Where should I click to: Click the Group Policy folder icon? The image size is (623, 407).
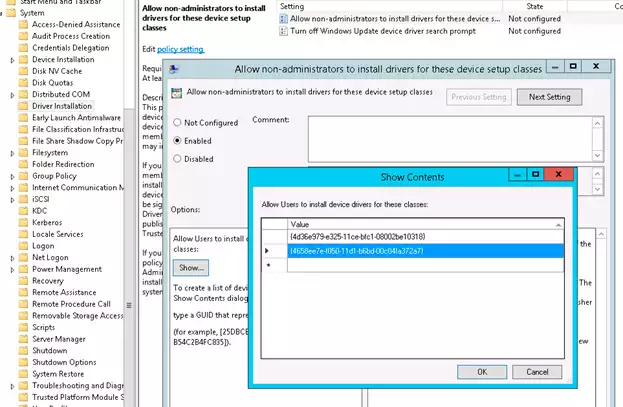point(24,175)
